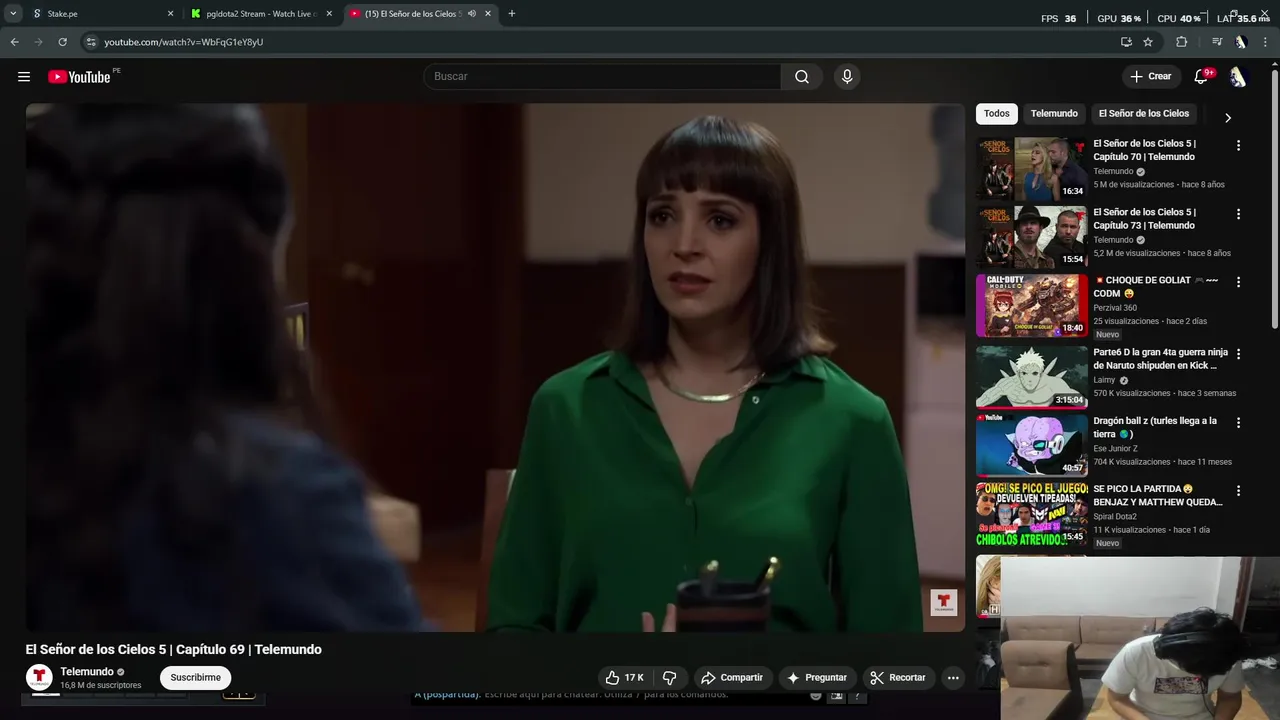This screenshot has height=720, width=1280.
Task: Open the Telemundo channel avatar
Action: 39,678
